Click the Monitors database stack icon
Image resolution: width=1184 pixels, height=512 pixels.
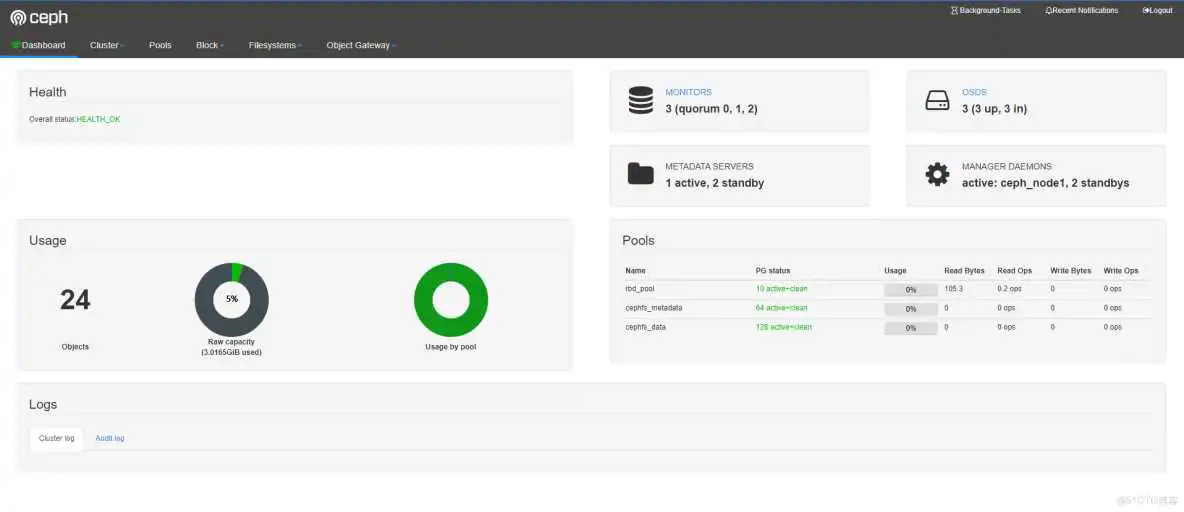coord(640,100)
